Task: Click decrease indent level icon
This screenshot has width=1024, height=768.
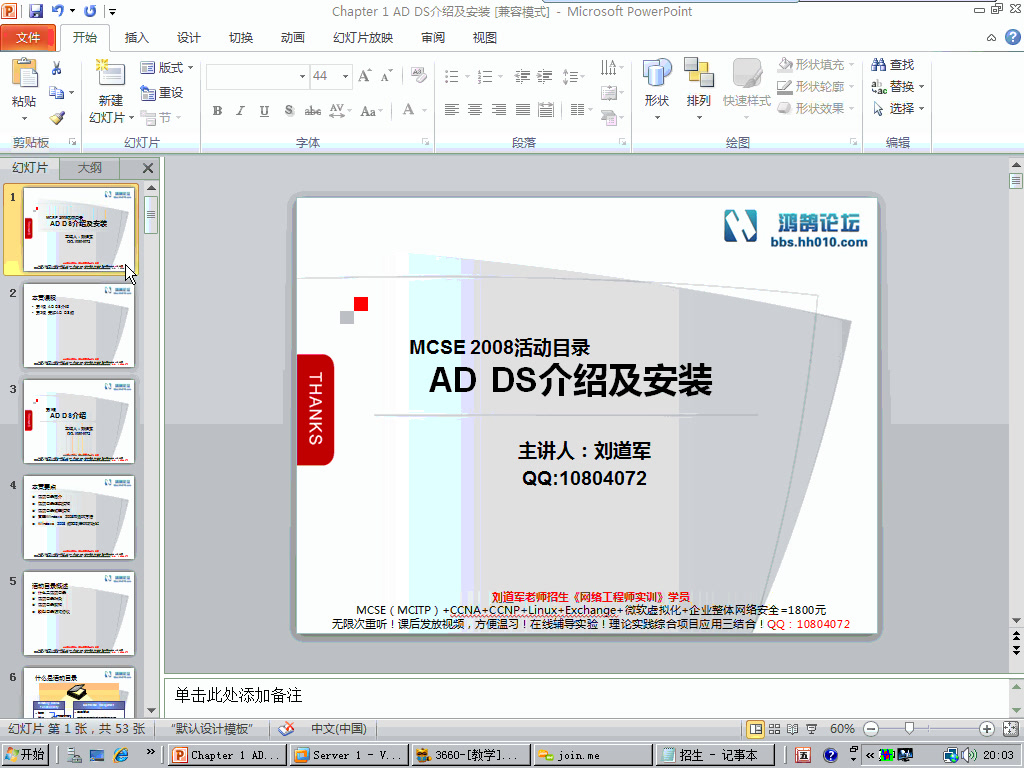Action: click(522, 76)
